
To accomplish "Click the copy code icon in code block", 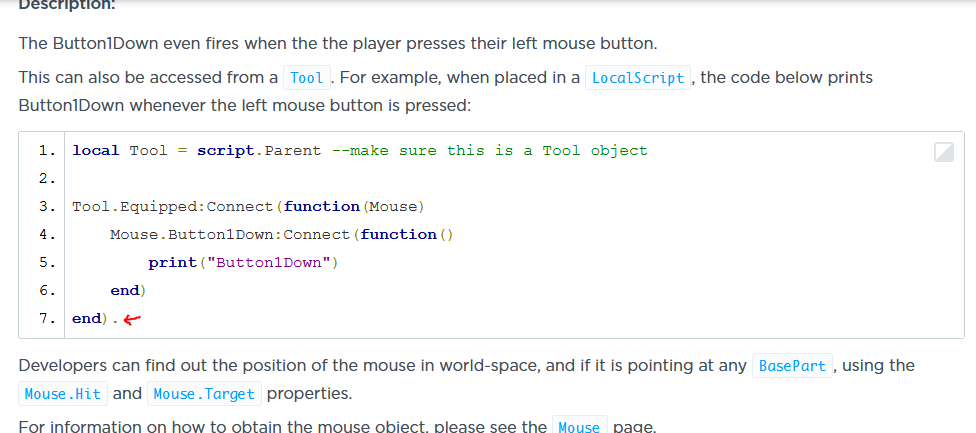I will tap(943, 152).
